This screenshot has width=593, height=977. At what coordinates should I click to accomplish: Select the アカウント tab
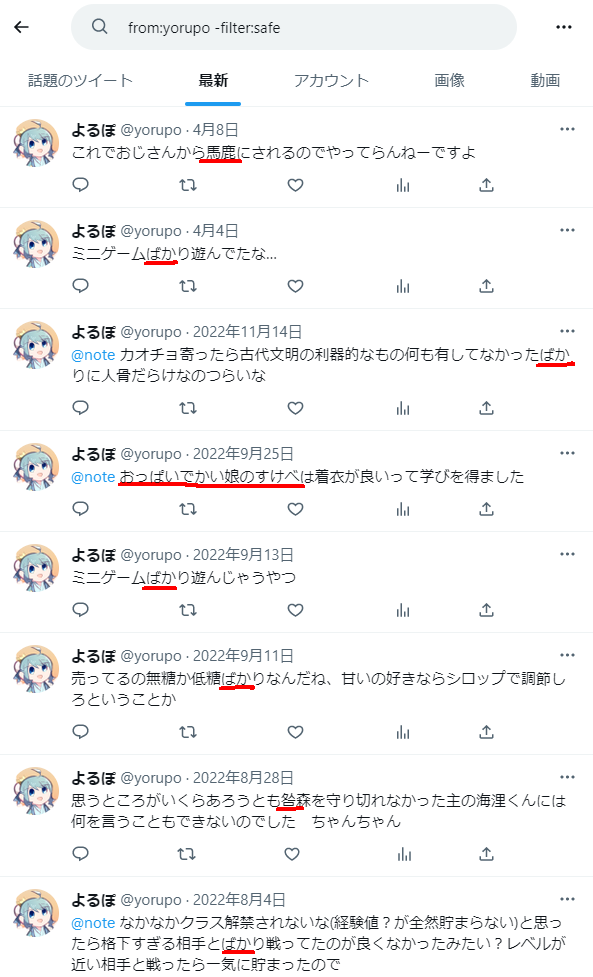(331, 80)
